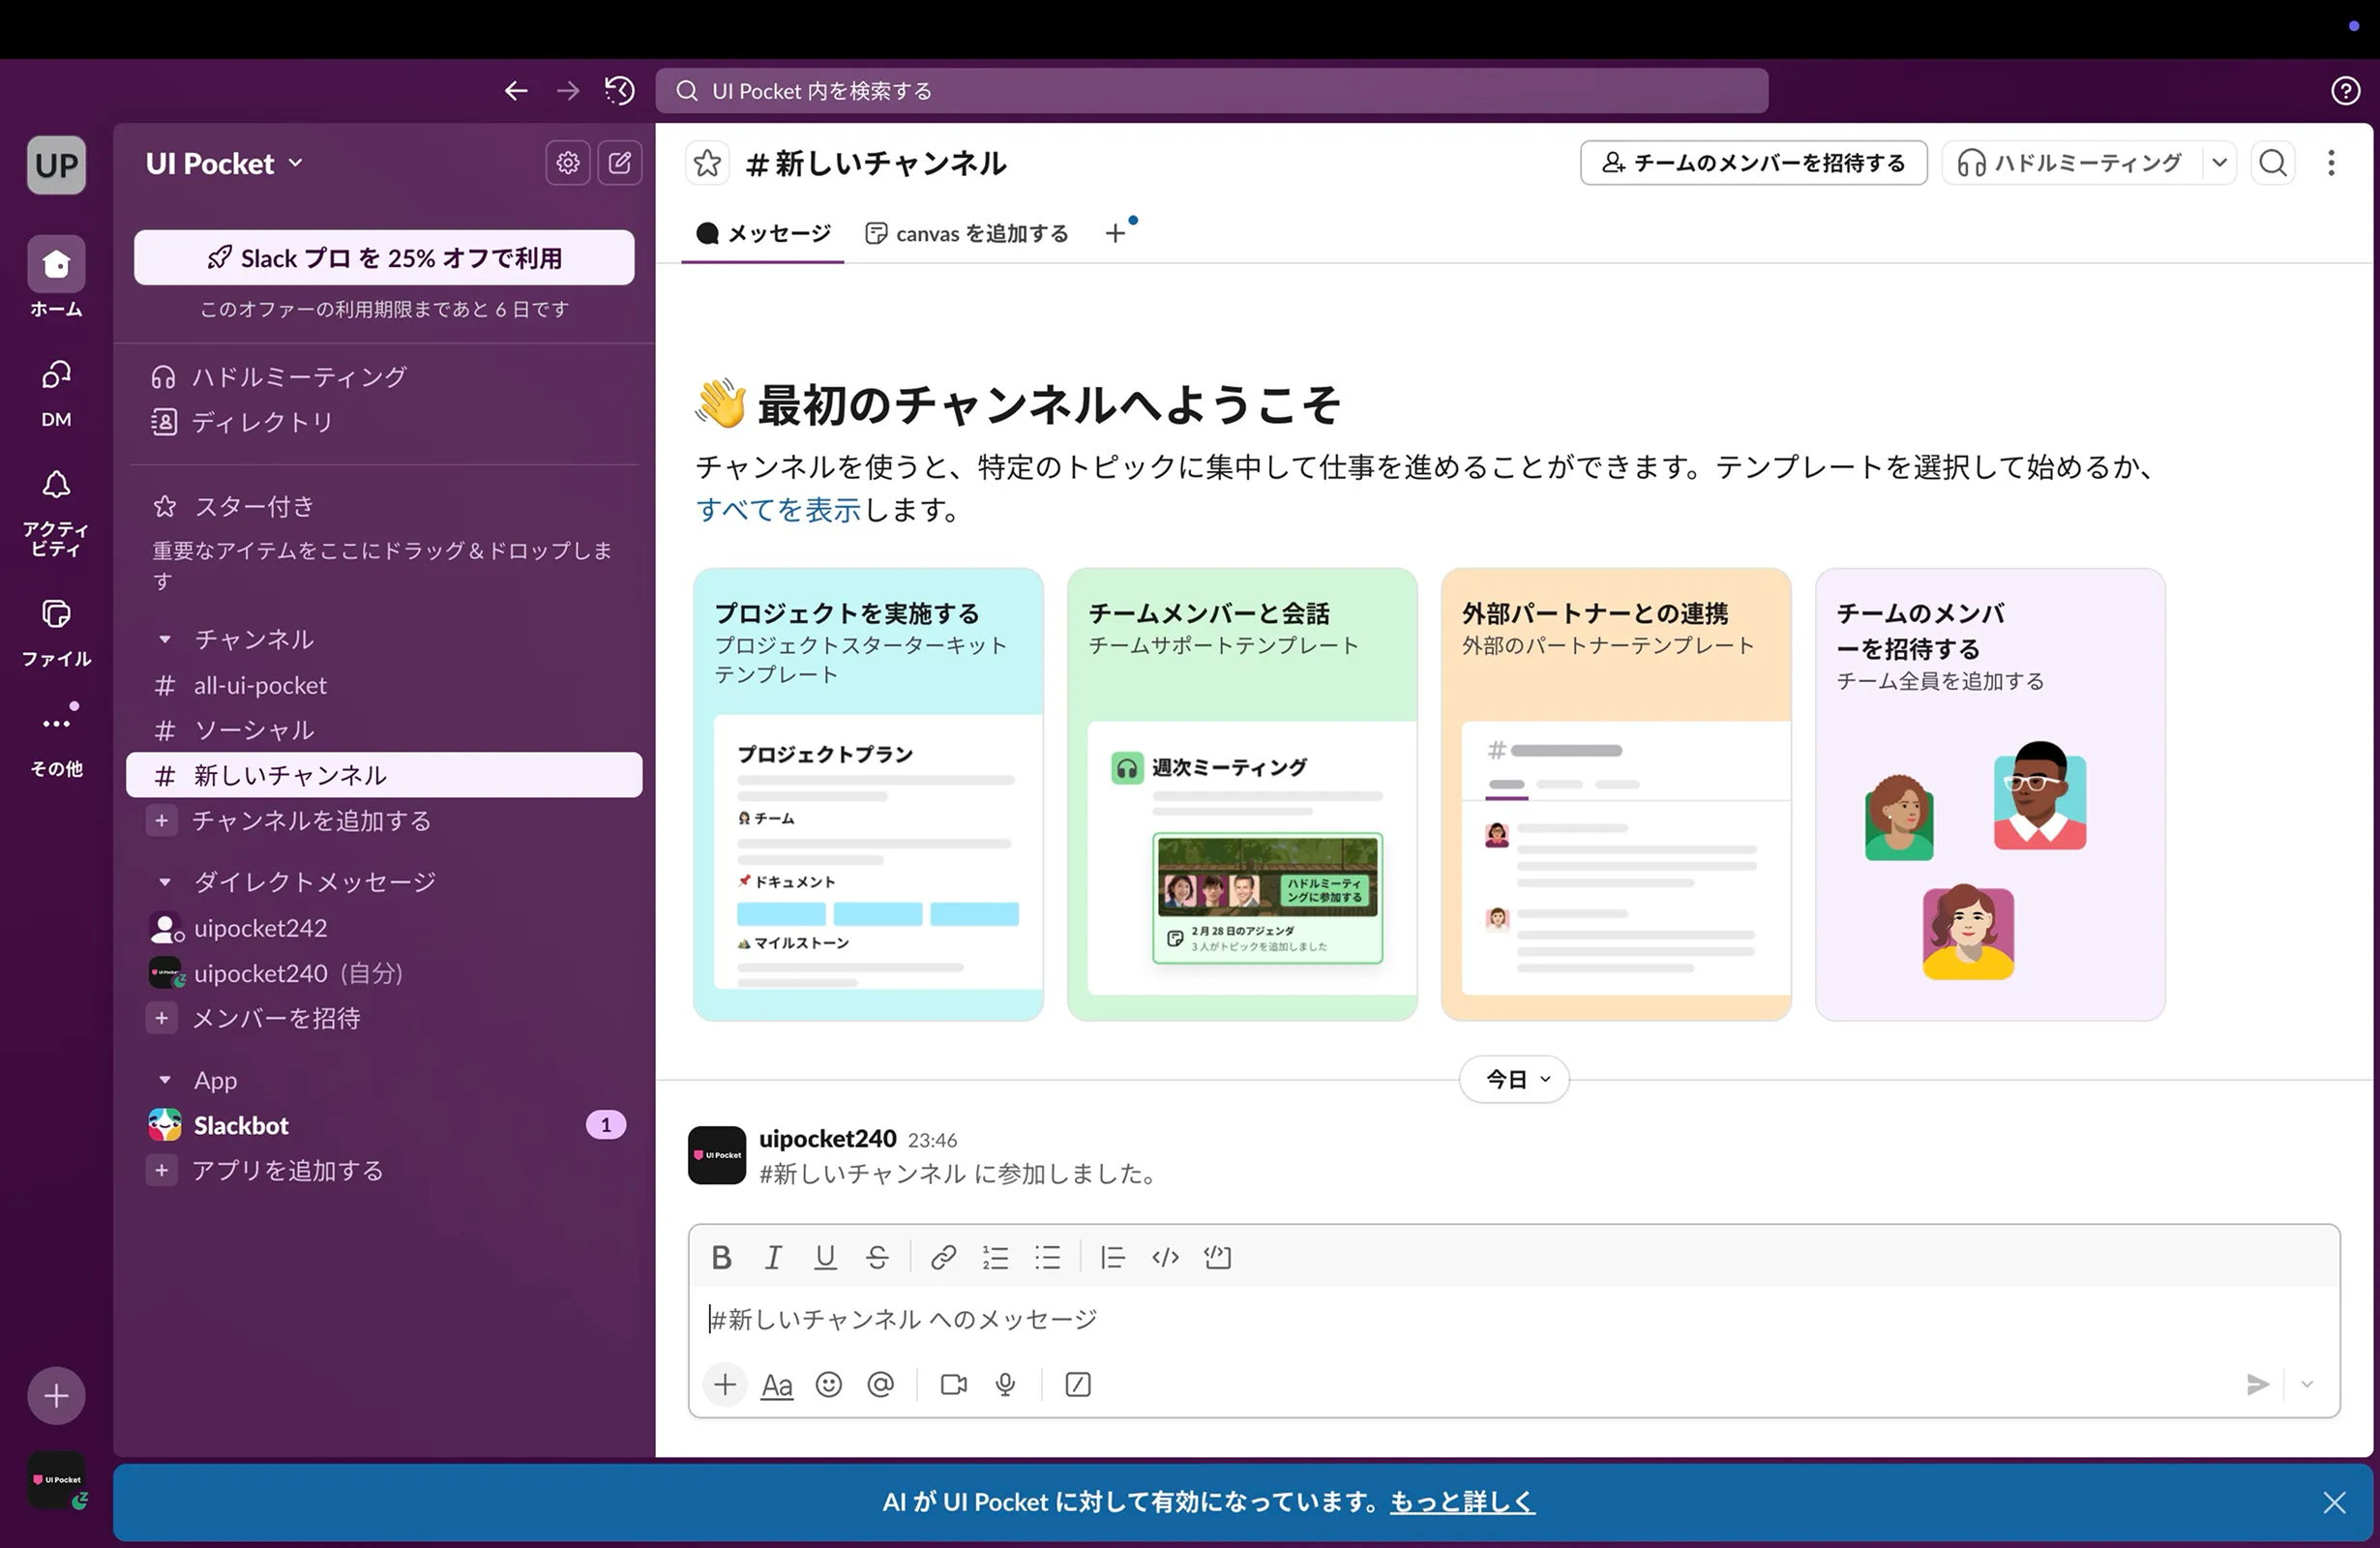Open the 今日 date dropdown

[1514, 1079]
